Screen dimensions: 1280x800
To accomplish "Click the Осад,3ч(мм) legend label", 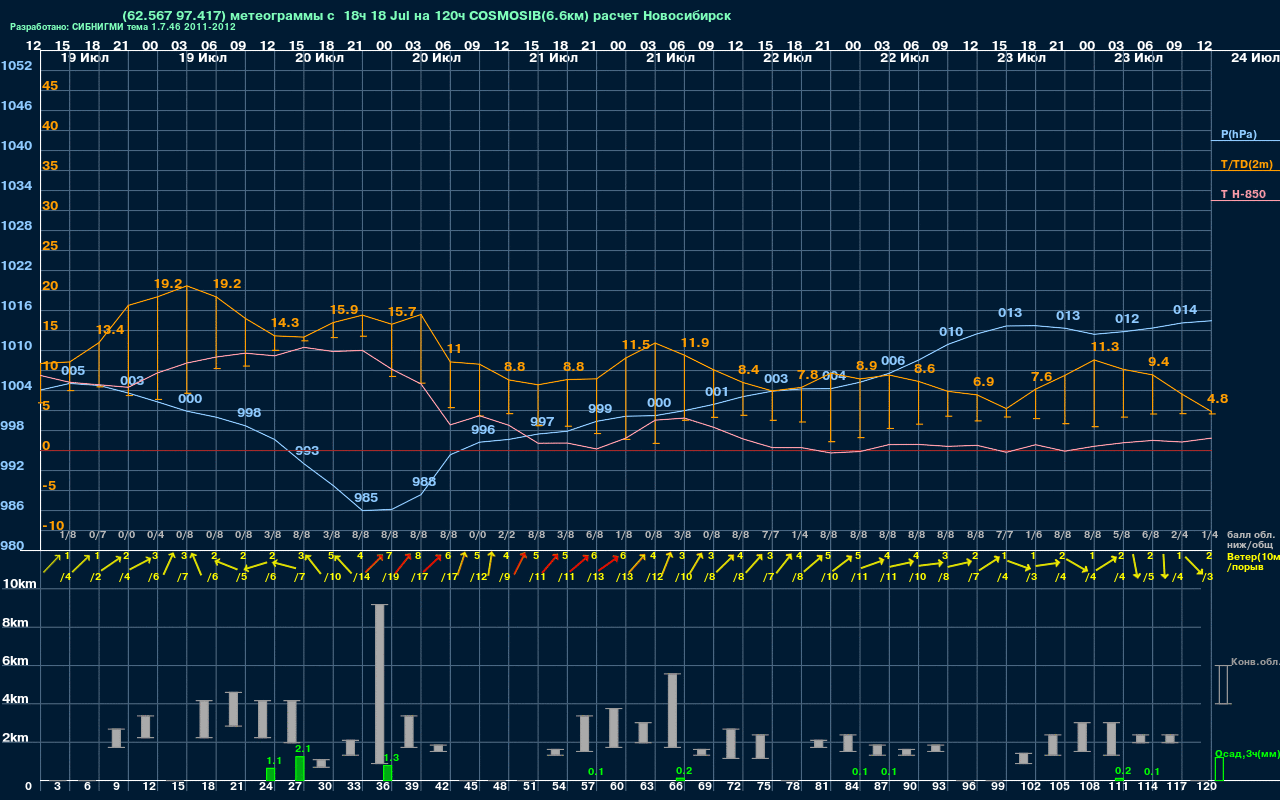I will [x=1247, y=753].
